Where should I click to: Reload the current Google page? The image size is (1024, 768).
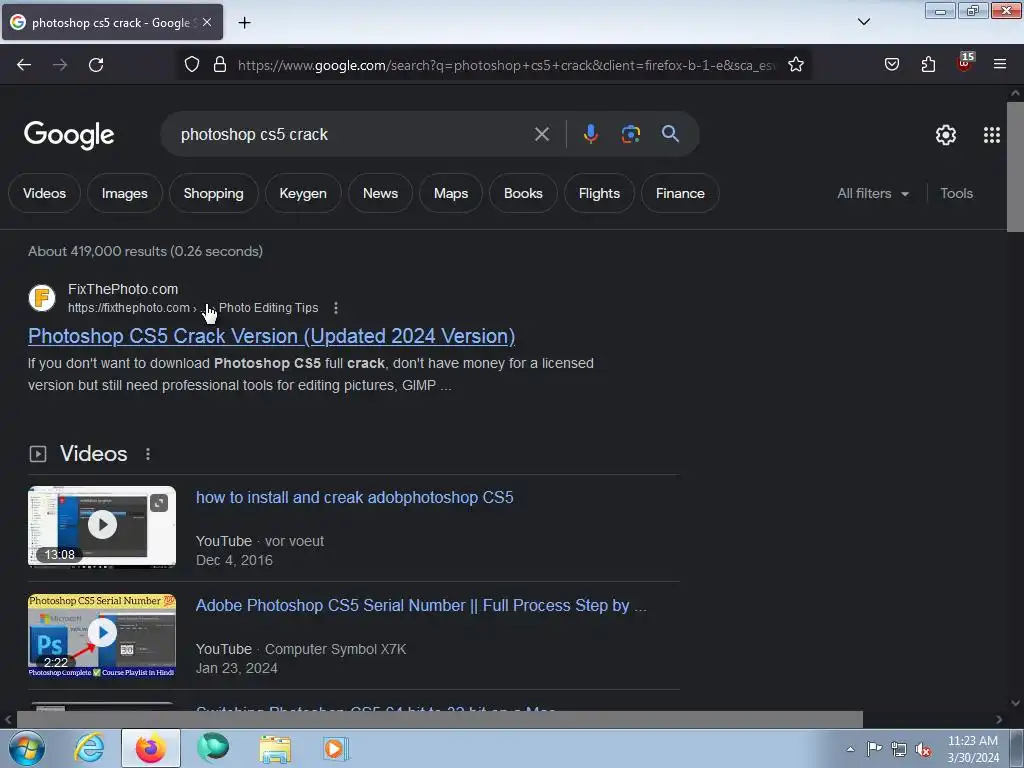pyautogui.click(x=96, y=65)
